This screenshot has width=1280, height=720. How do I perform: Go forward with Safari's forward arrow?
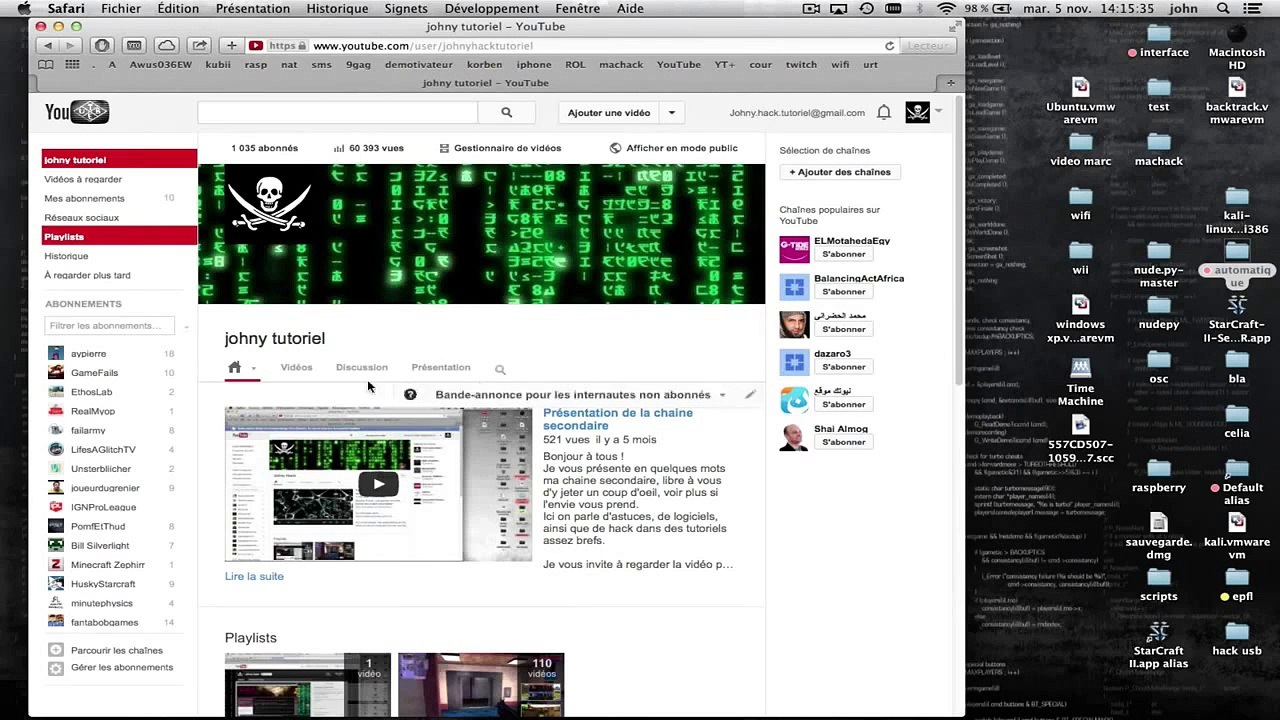tap(69, 46)
